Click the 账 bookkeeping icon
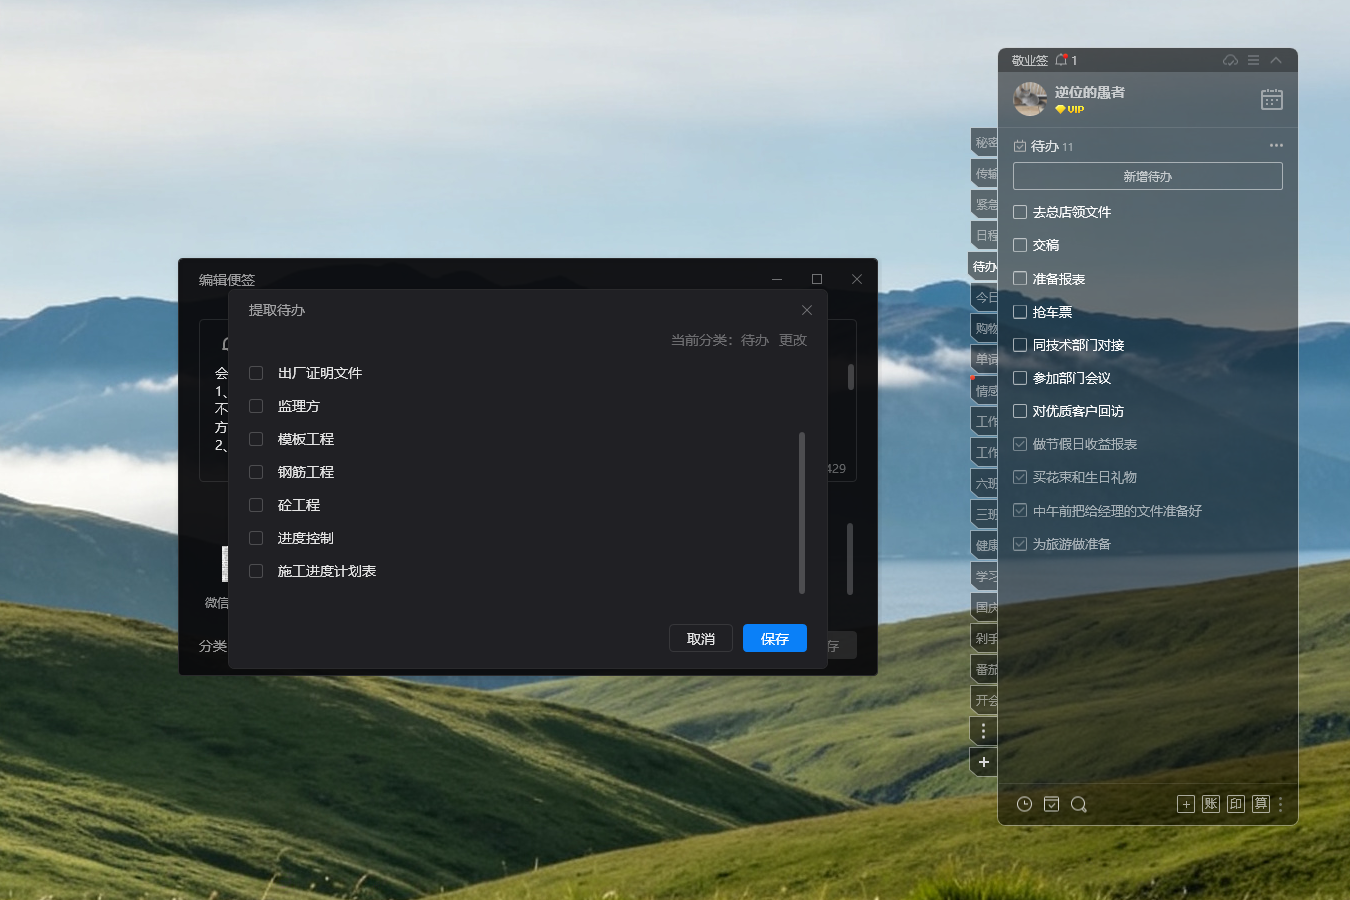Image resolution: width=1350 pixels, height=900 pixels. 1211,804
